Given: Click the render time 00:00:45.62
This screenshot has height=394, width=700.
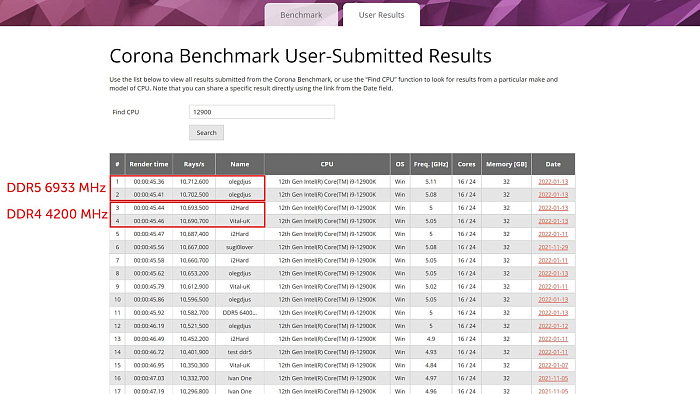Looking at the screenshot, I should tap(149, 274).
